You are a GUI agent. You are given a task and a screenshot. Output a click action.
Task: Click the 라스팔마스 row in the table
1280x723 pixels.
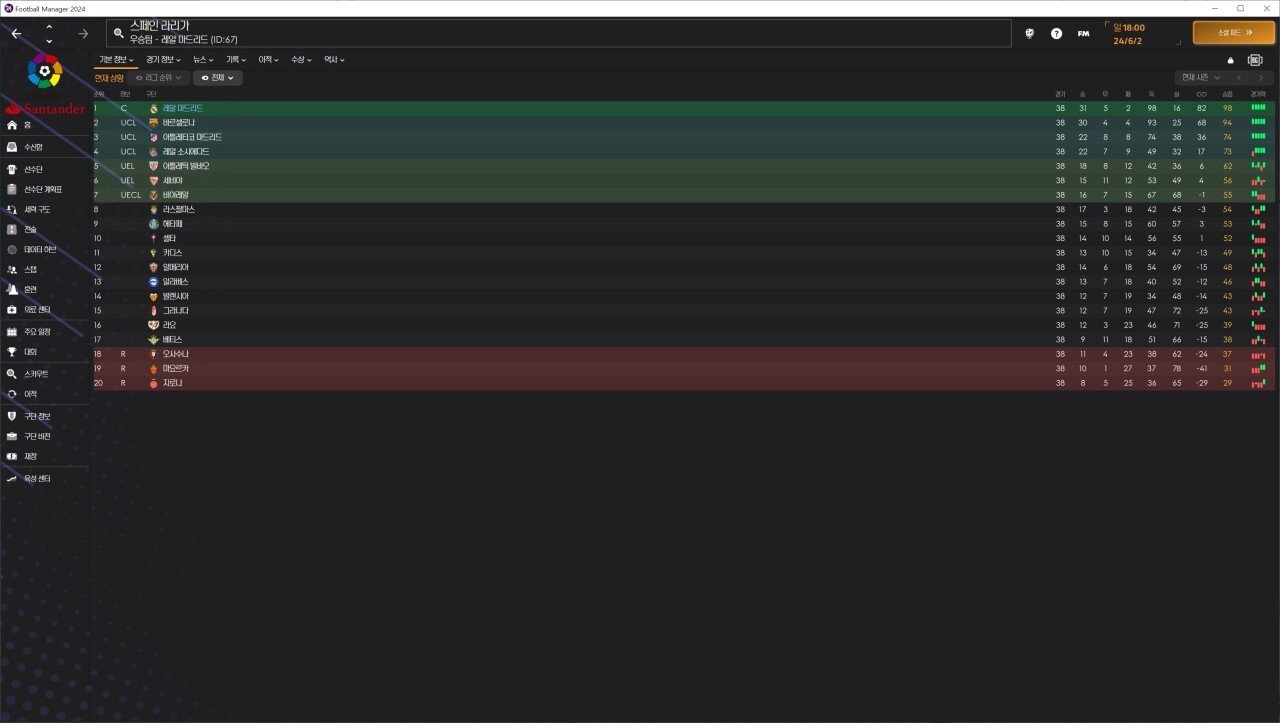(x=683, y=209)
